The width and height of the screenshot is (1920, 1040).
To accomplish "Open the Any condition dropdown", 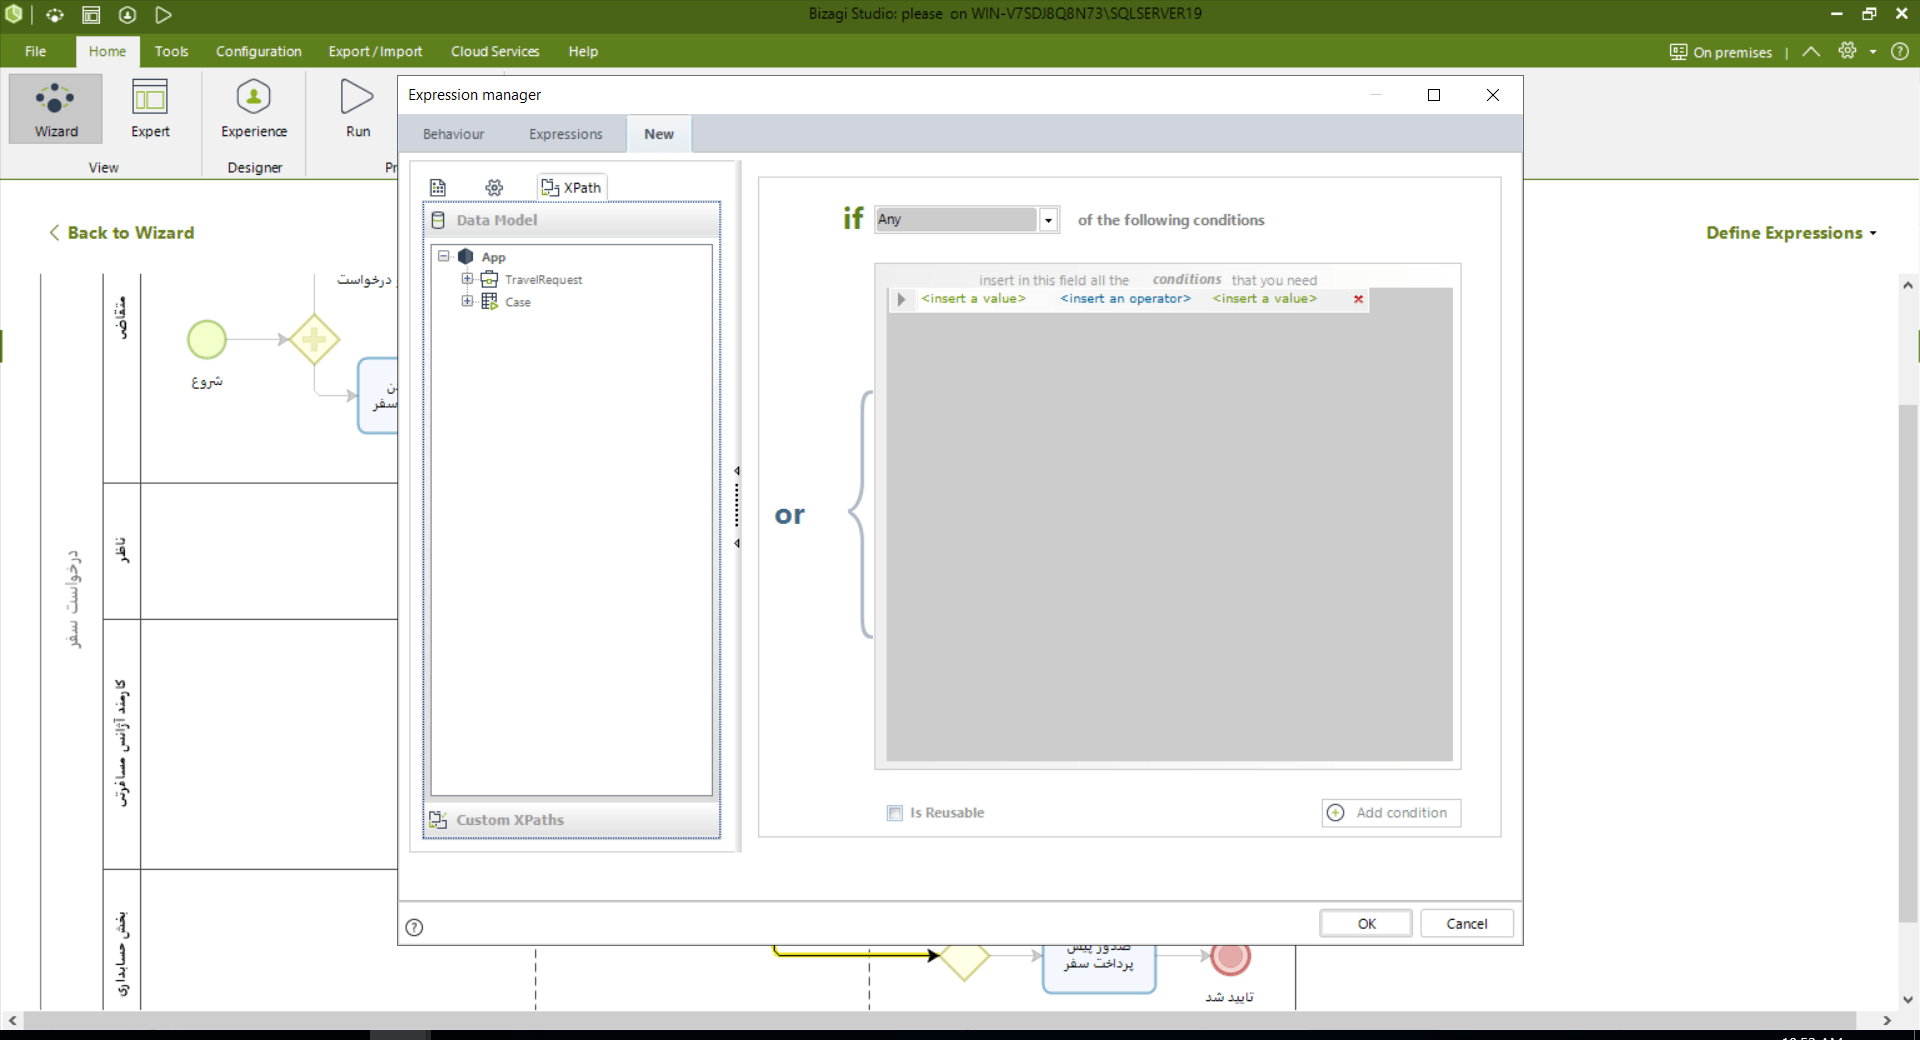I will (x=1048, y=220).
